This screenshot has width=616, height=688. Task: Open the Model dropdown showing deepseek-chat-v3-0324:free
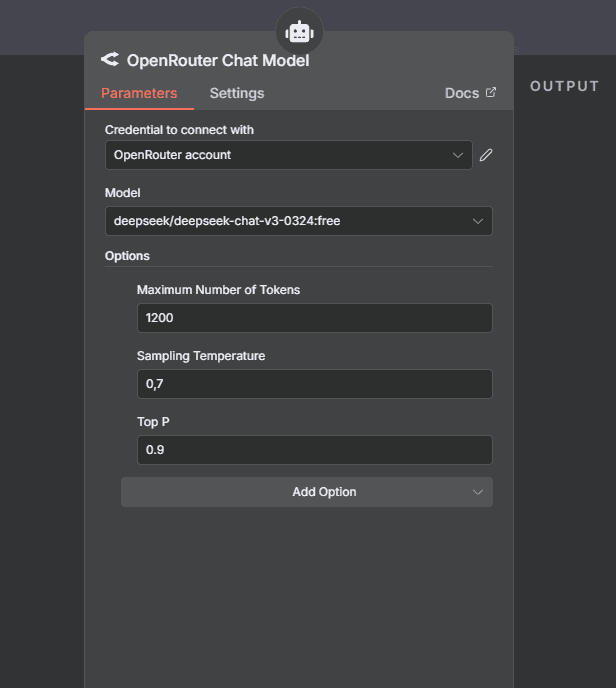(299, 221)
